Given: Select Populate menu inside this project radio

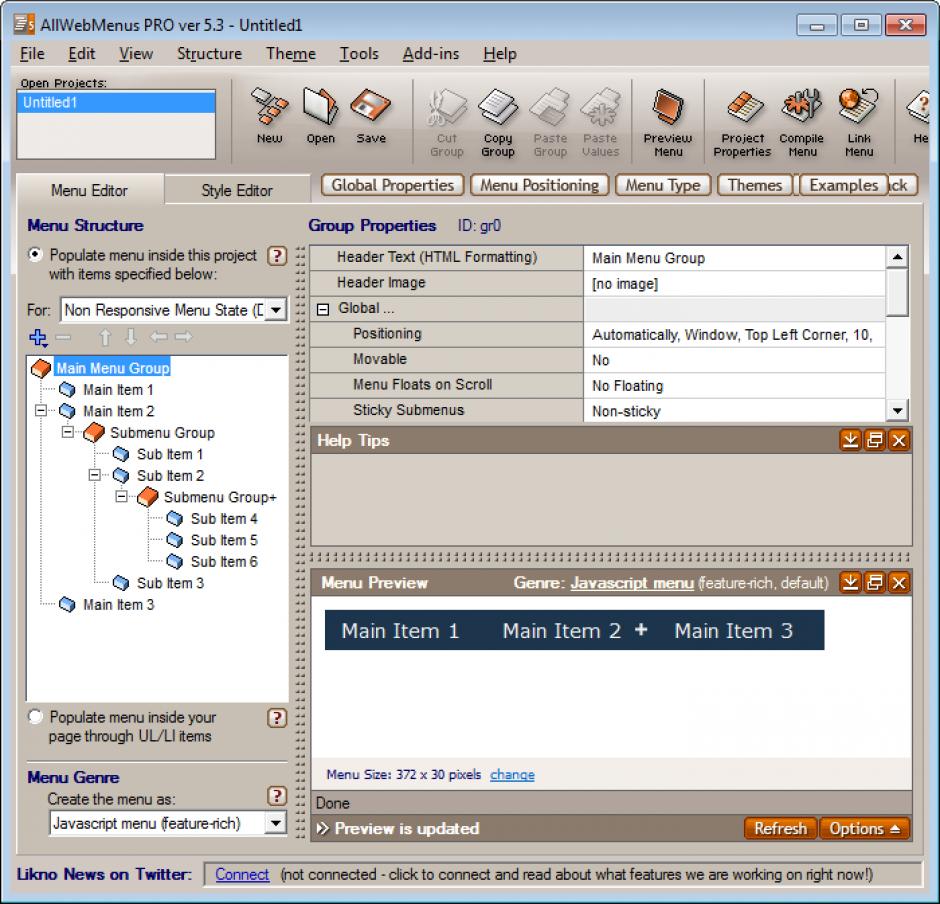Looking at the screenshot, I should click(35, 255).
